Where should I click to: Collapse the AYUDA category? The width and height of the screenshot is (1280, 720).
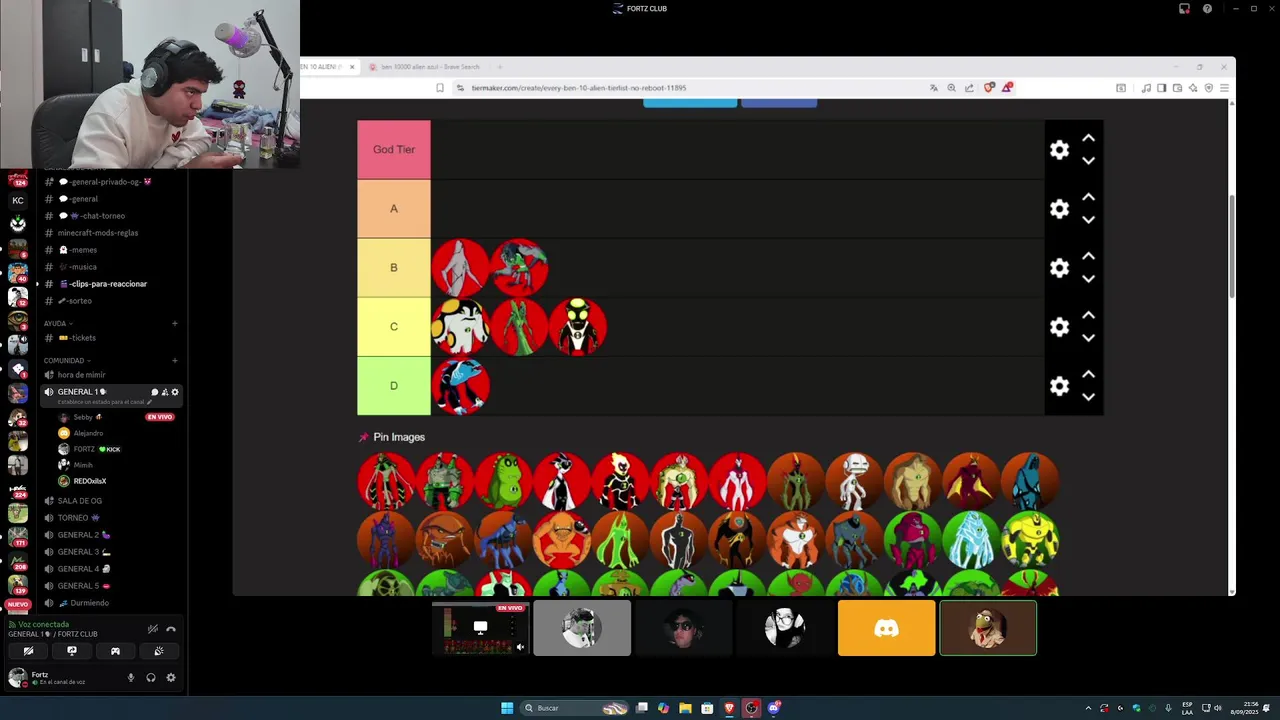click(57, 324)
